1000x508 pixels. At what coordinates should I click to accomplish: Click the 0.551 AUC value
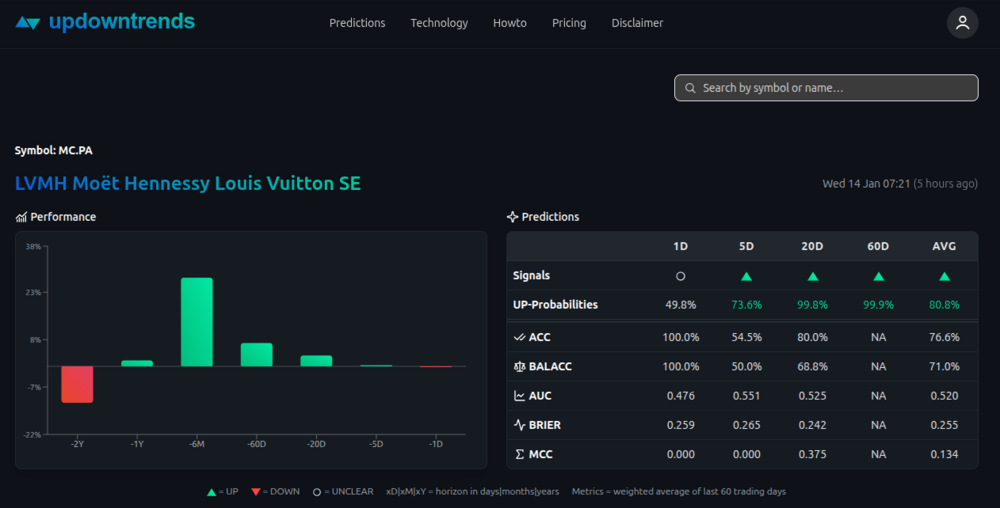(x=746, y=396)
